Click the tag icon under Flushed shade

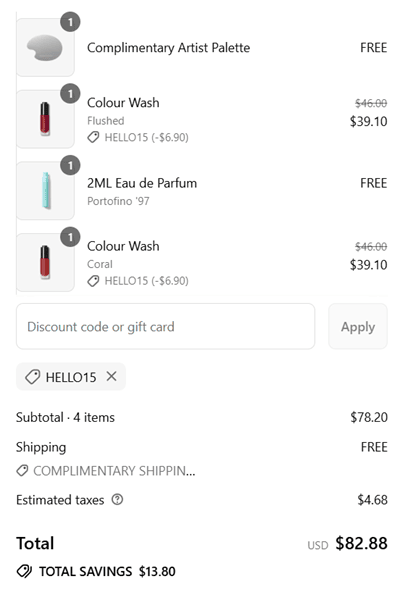coord(93,137)
